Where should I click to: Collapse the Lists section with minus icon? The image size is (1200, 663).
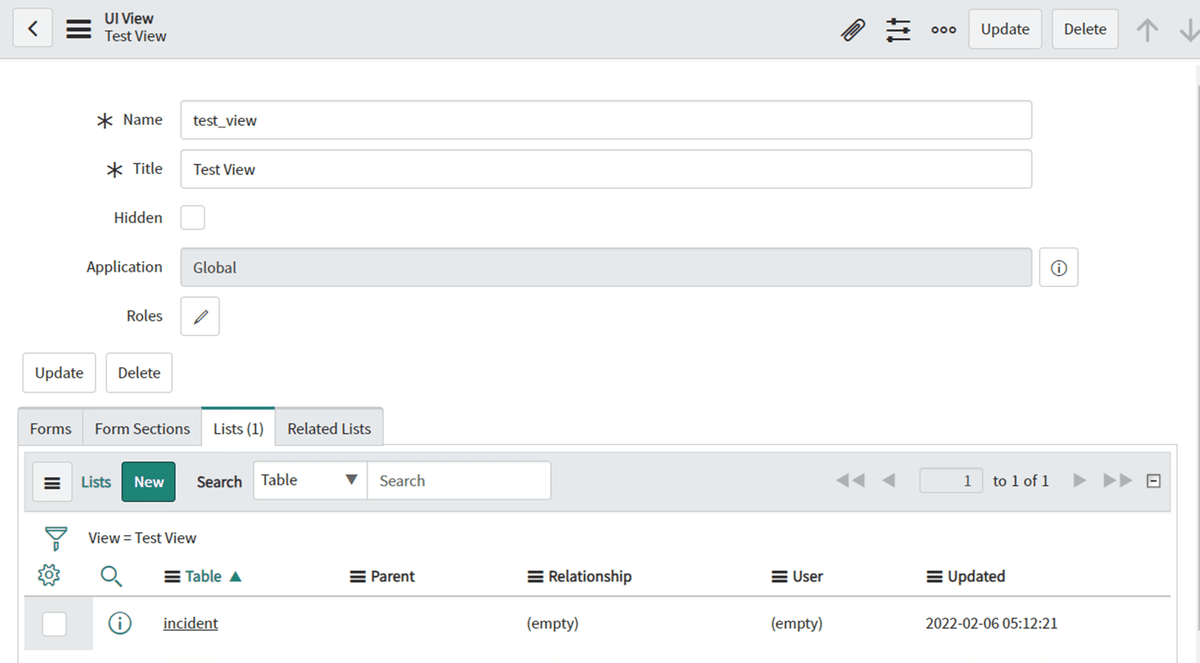[x=1153, y=480]
